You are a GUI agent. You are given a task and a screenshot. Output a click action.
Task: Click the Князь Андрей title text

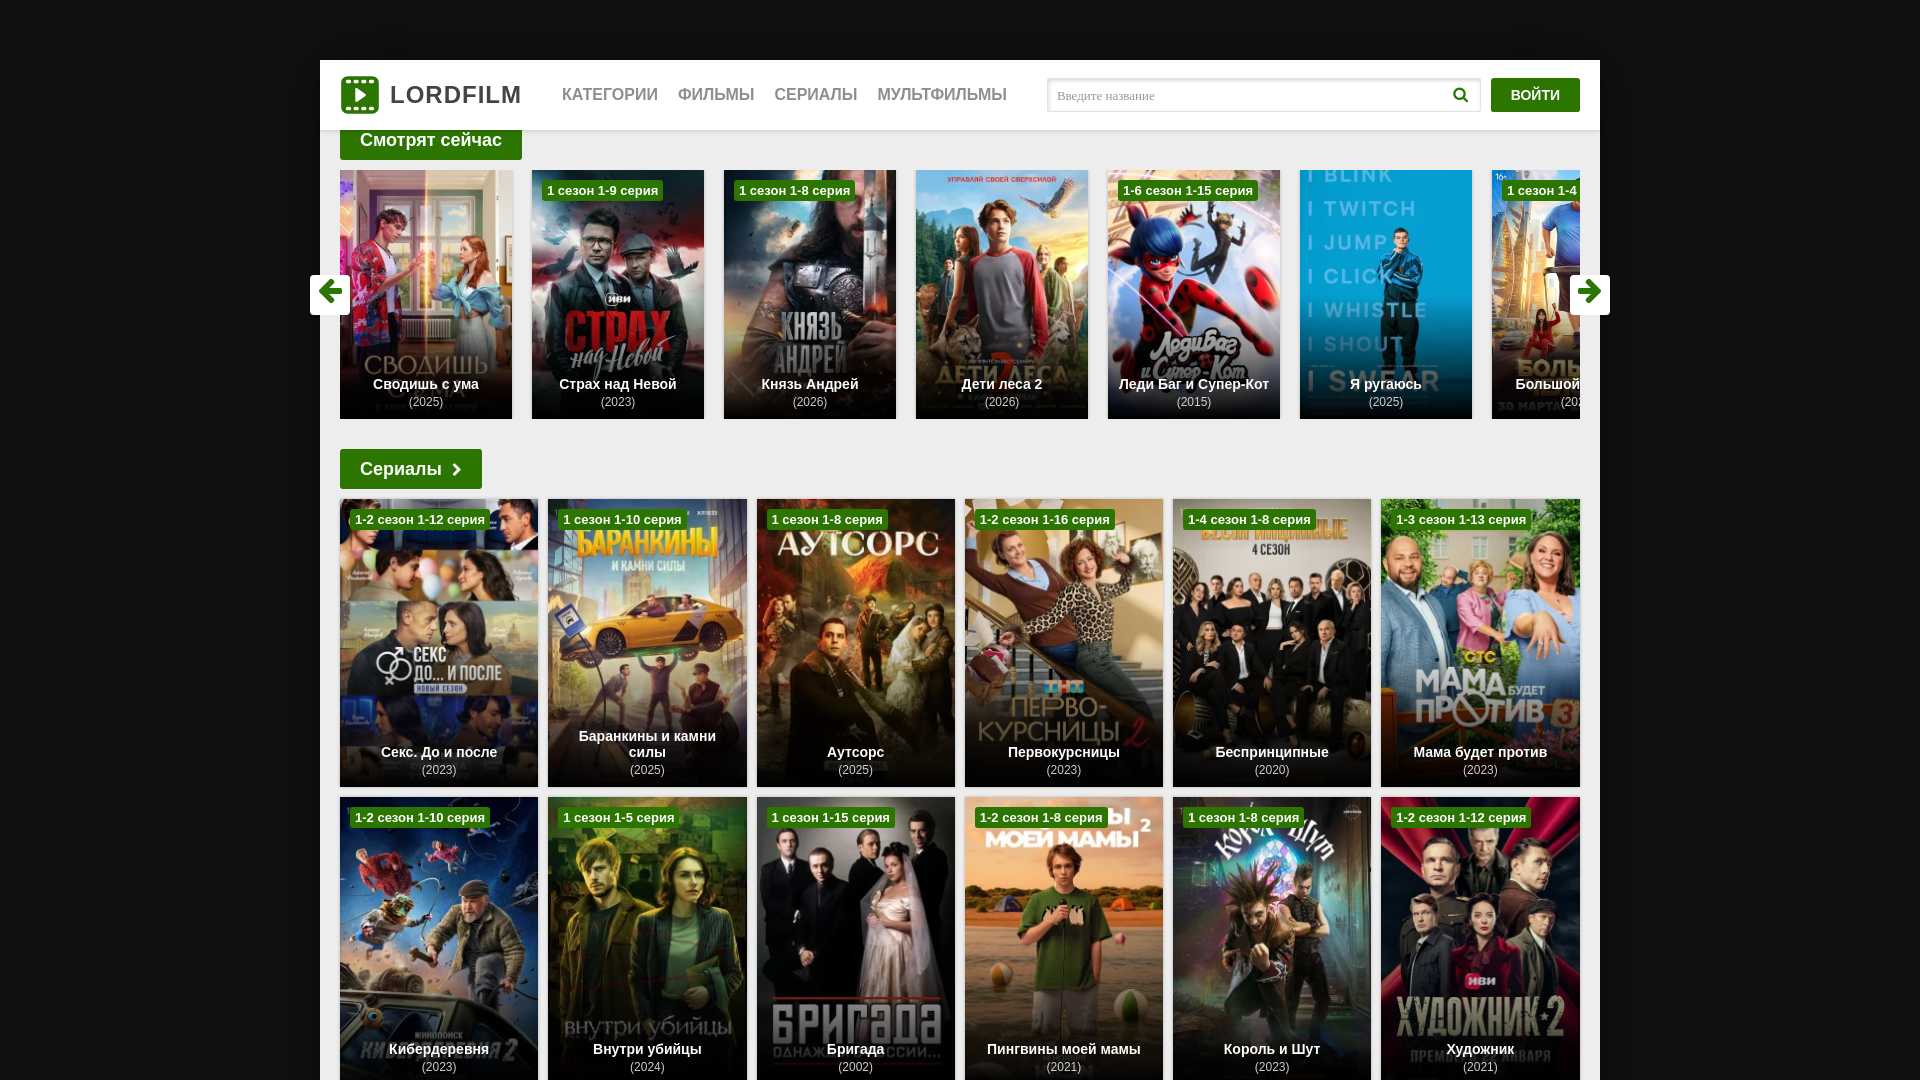[810, 384]
